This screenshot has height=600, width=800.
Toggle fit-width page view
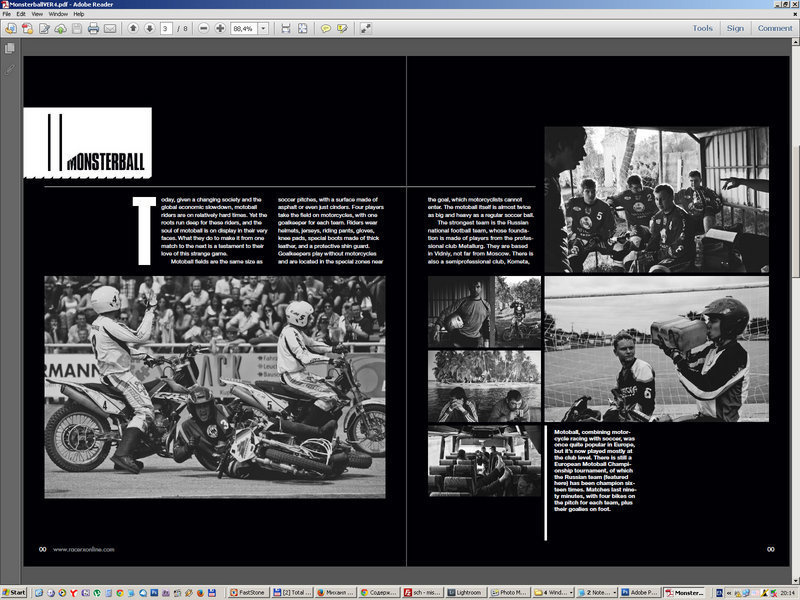coord(285,31)
